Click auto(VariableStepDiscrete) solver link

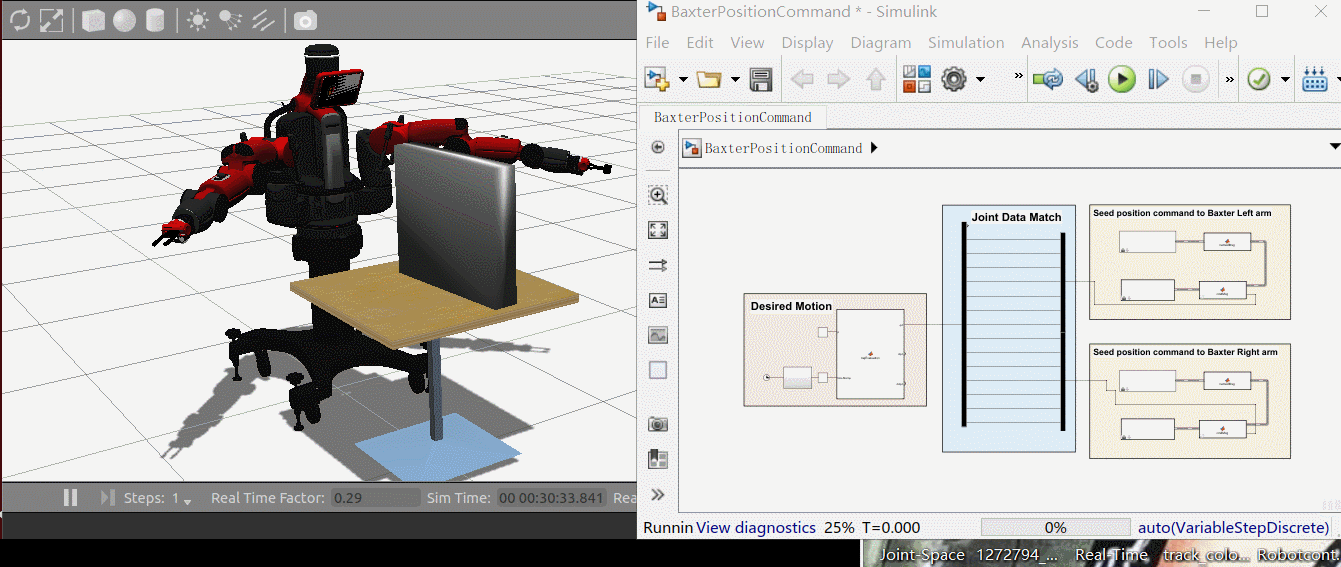[1233, 527]
